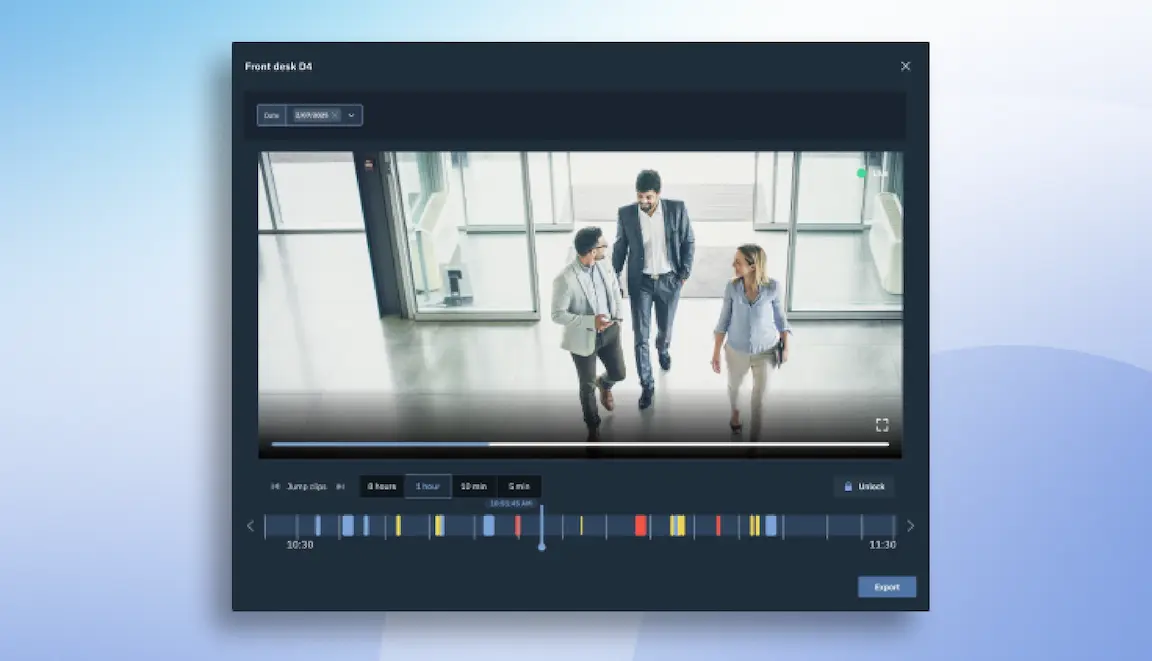This screenshot has width=1152, height=661.
Task: Close the Front desk D4 dialog
Action: (x=905, y=66)
